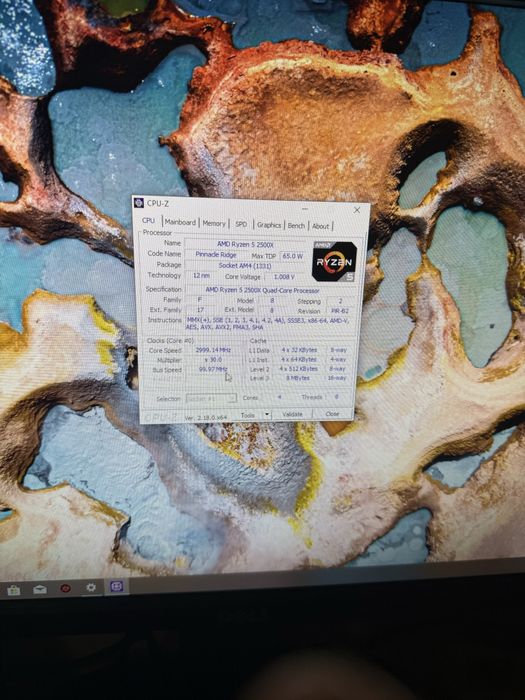Click the Tools button
This screenshot has height=700, width=525.
pos(247,415)
